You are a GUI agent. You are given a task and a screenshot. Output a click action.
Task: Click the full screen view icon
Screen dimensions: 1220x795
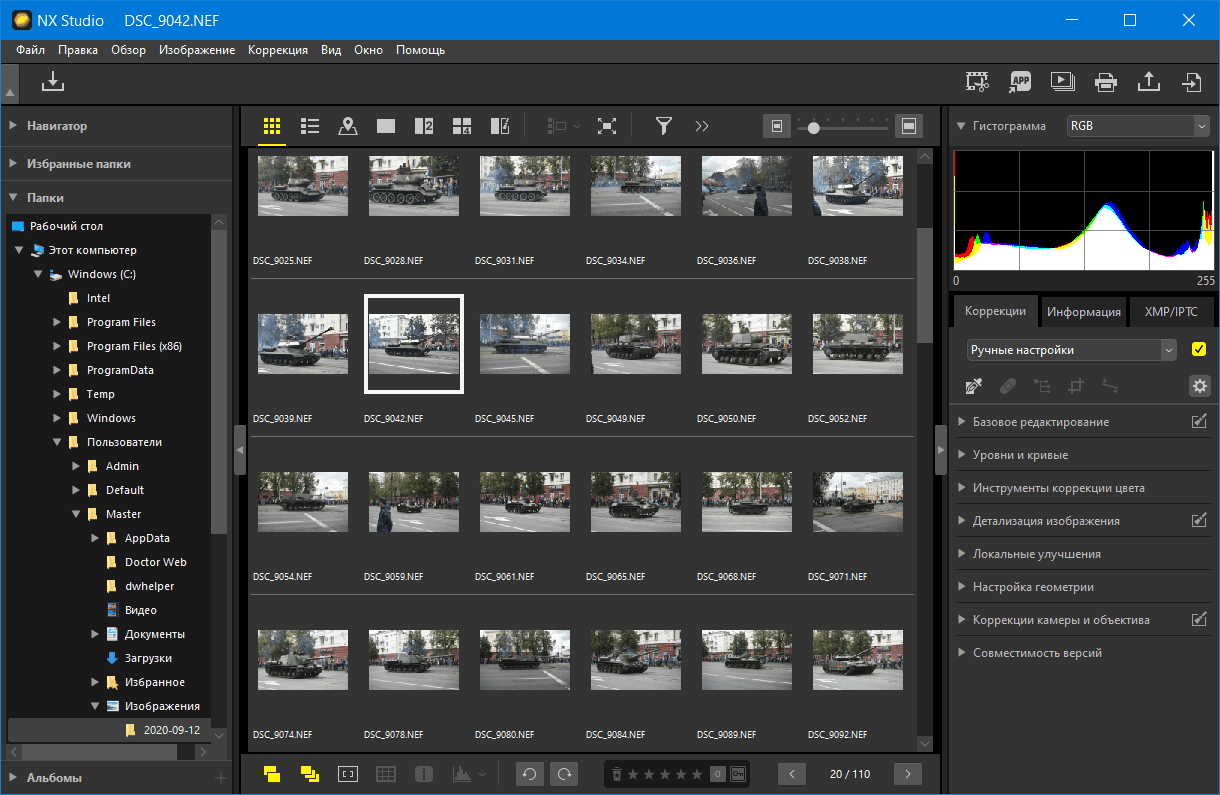pyautogui.click(x=606, y=126)
